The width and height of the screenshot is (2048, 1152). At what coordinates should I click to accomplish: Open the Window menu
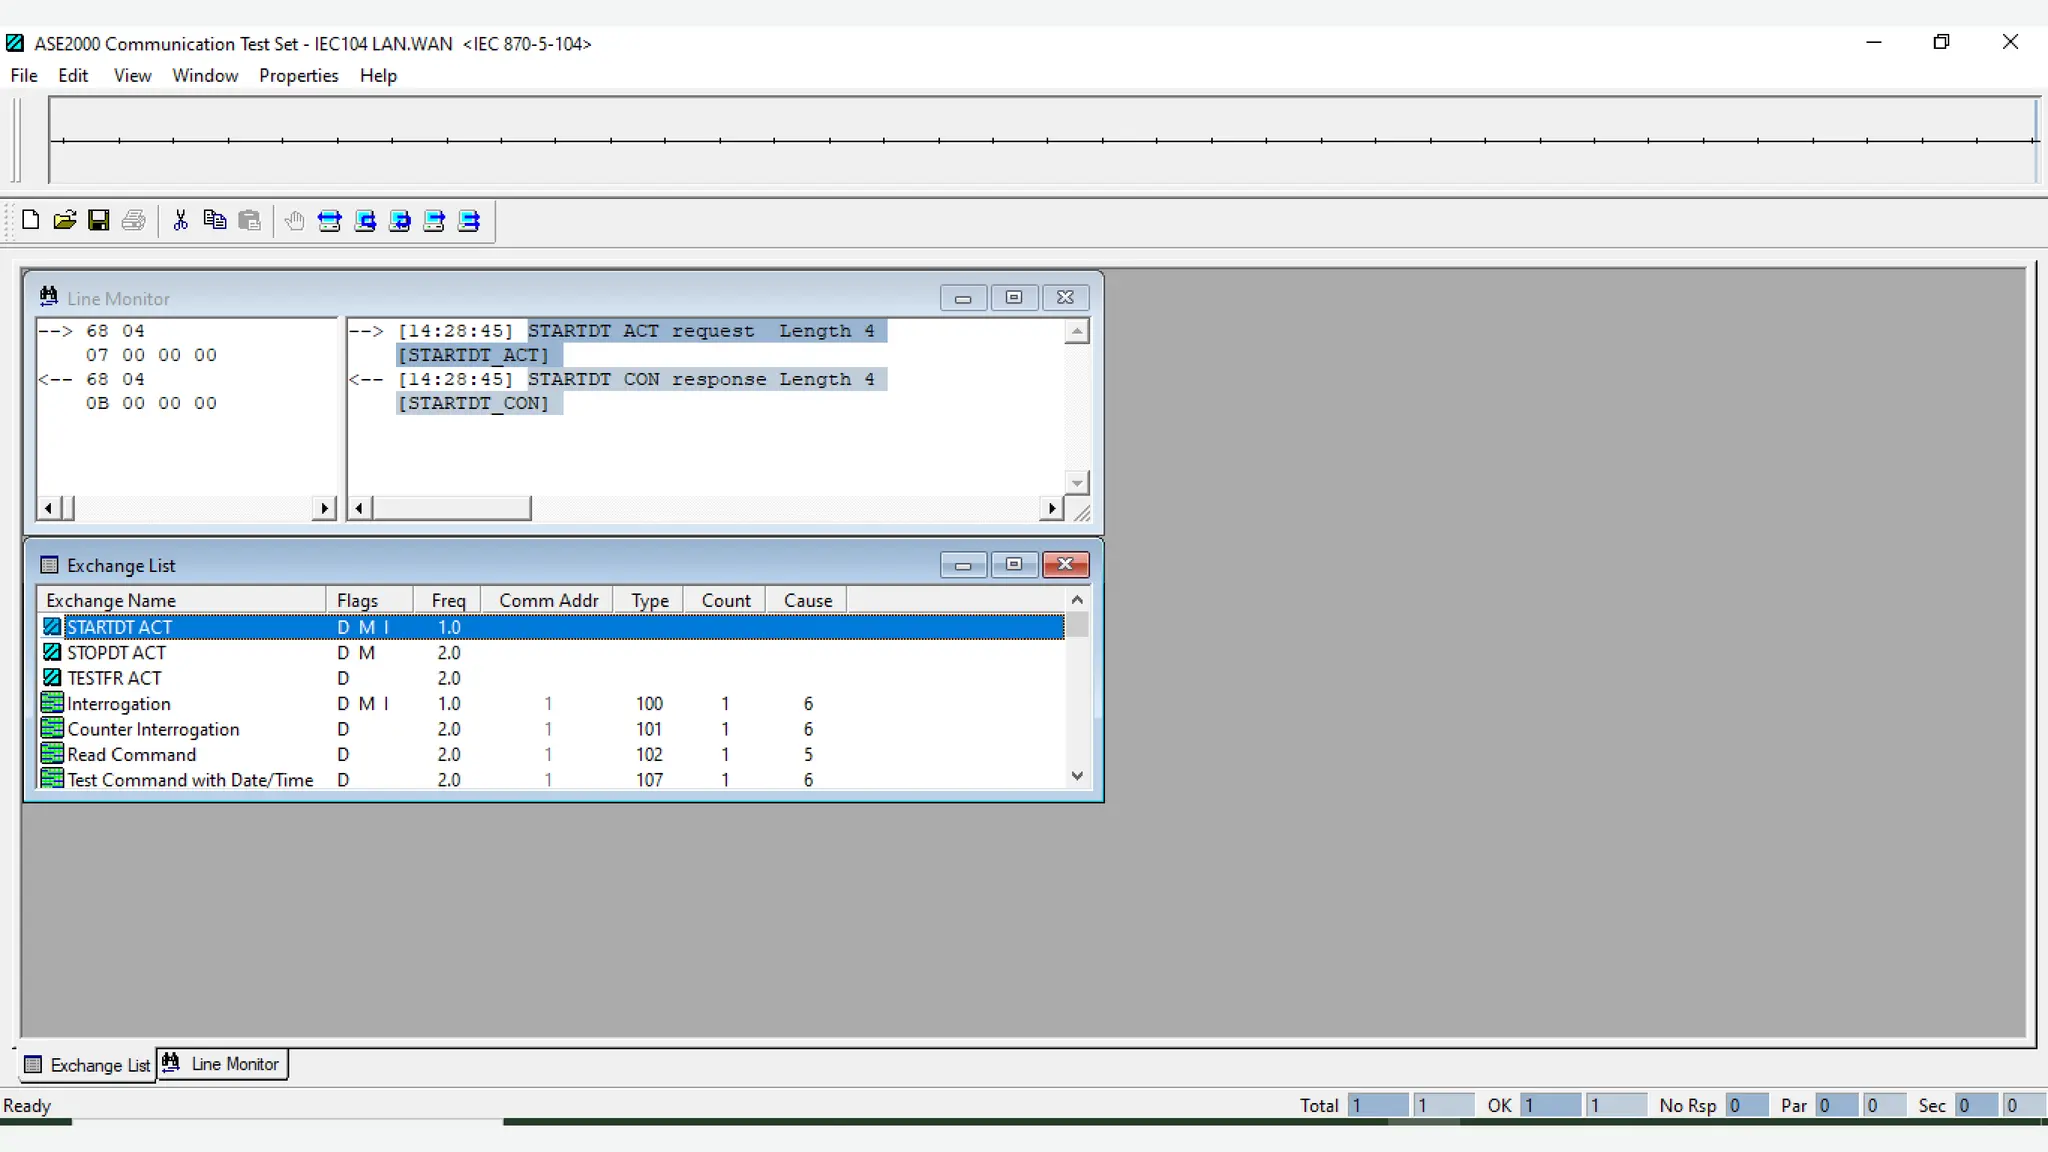pos(205,76)
